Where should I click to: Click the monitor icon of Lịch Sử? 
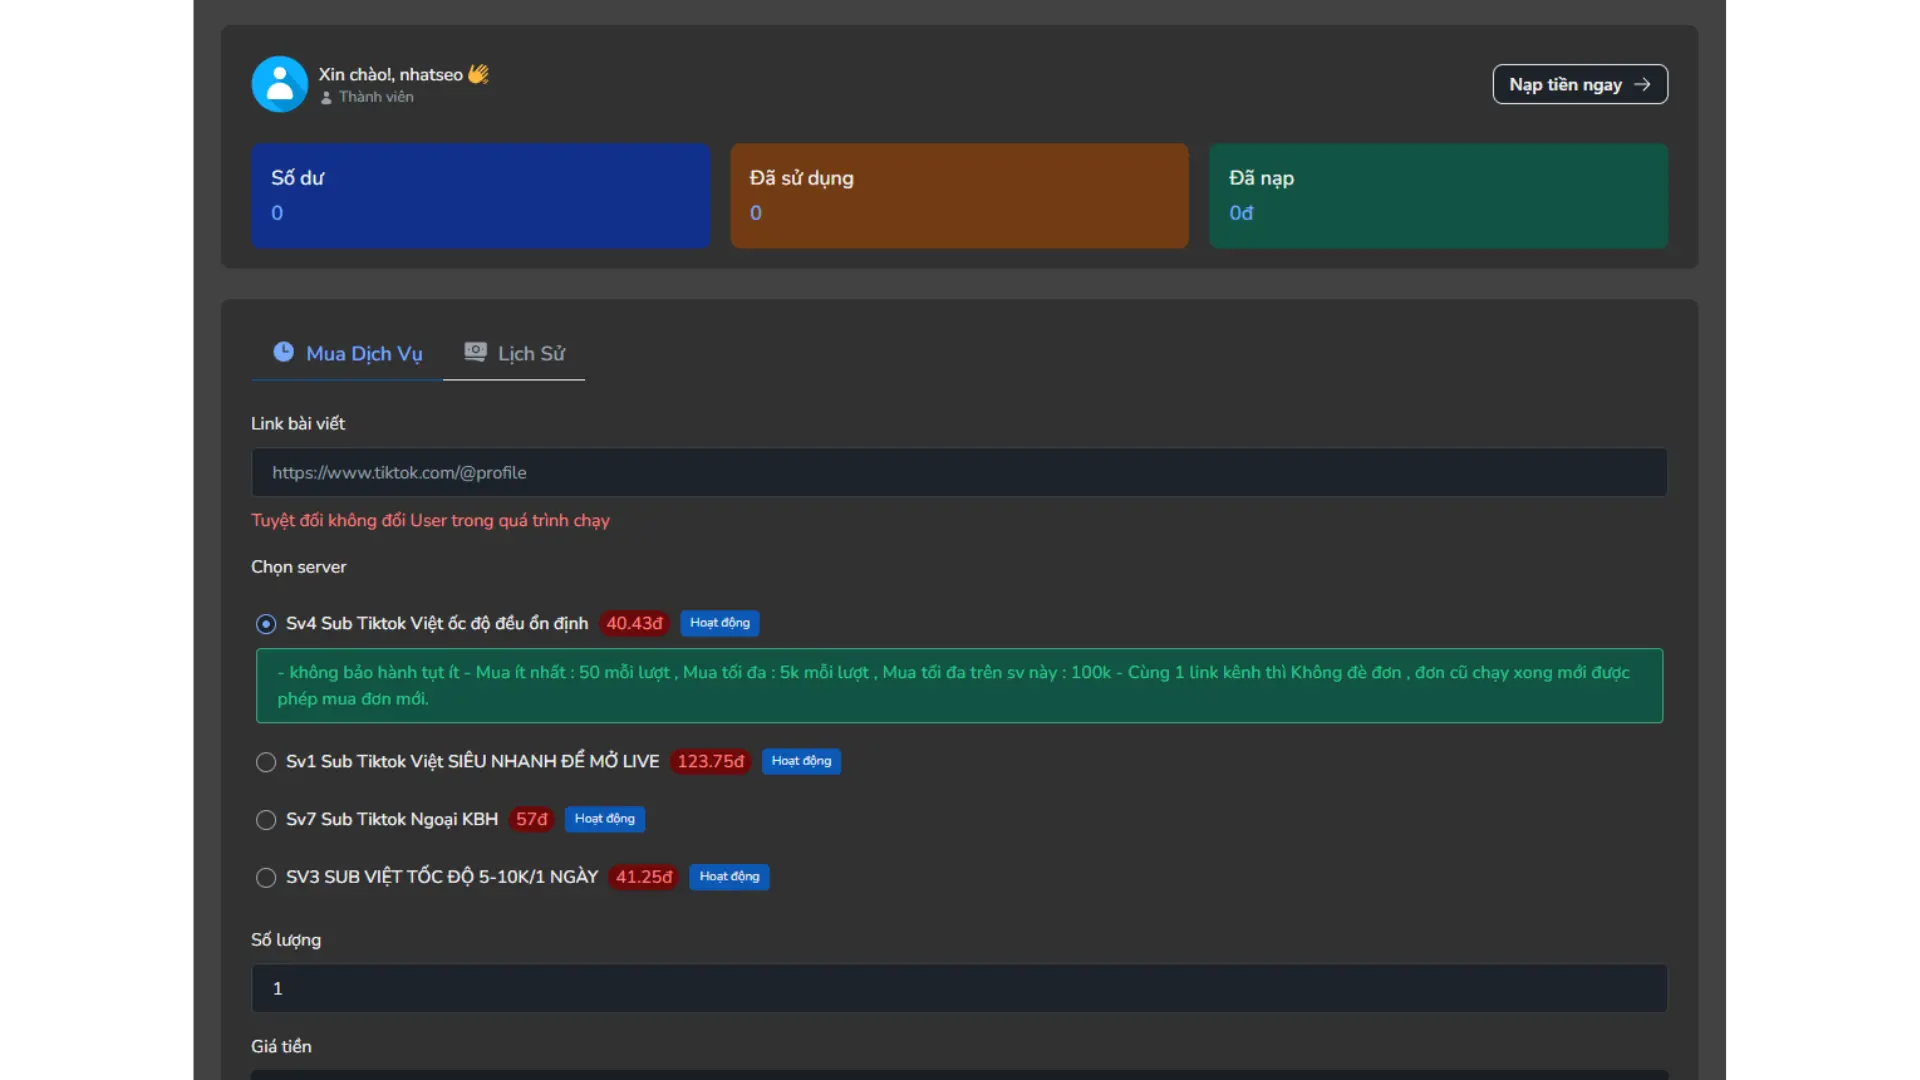(475, 352)
